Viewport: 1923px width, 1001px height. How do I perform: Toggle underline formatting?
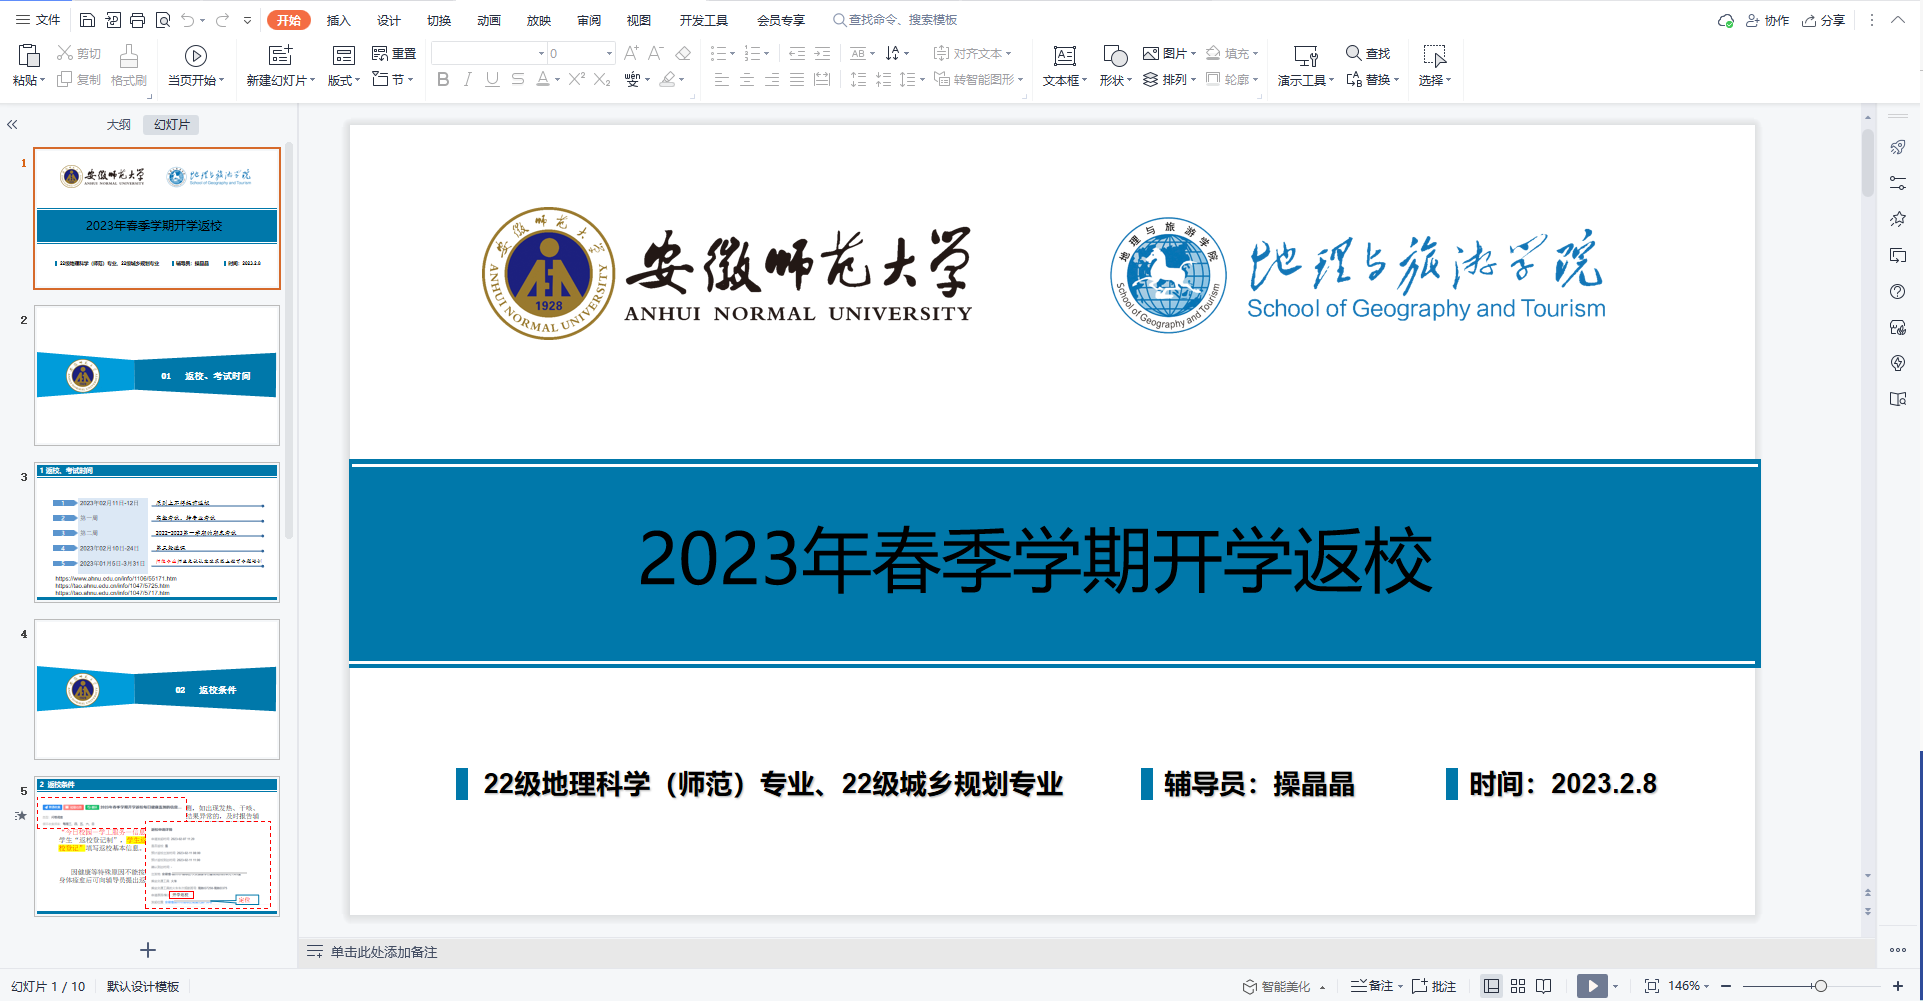tap(492, 80)
